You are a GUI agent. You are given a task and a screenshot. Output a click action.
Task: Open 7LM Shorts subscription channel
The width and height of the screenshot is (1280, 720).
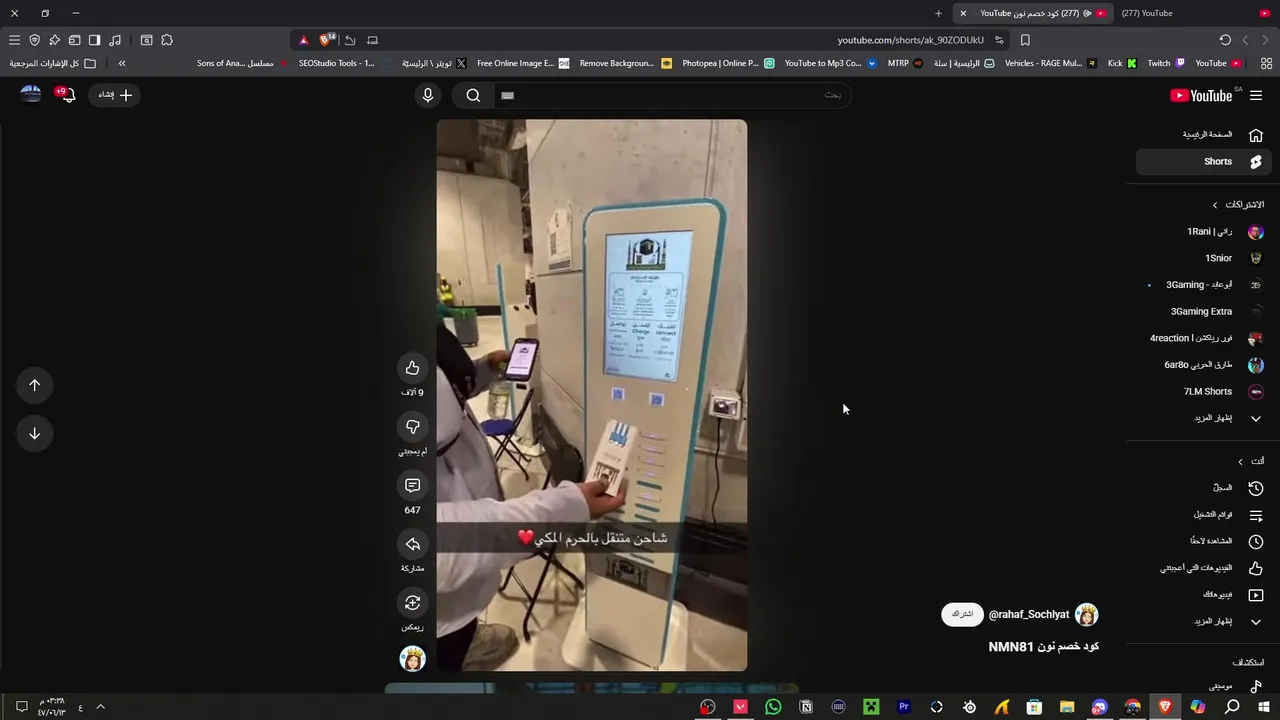(1204, 391)
